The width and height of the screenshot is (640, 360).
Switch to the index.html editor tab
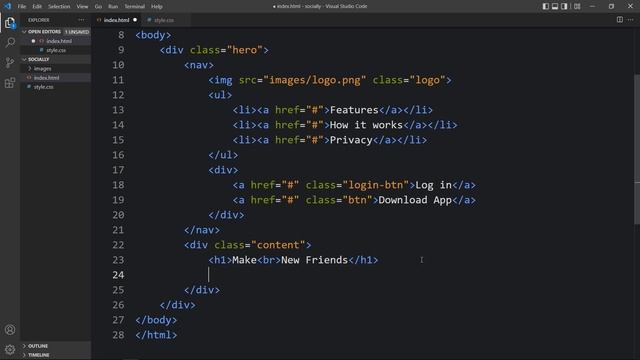(x=116, y=20)
